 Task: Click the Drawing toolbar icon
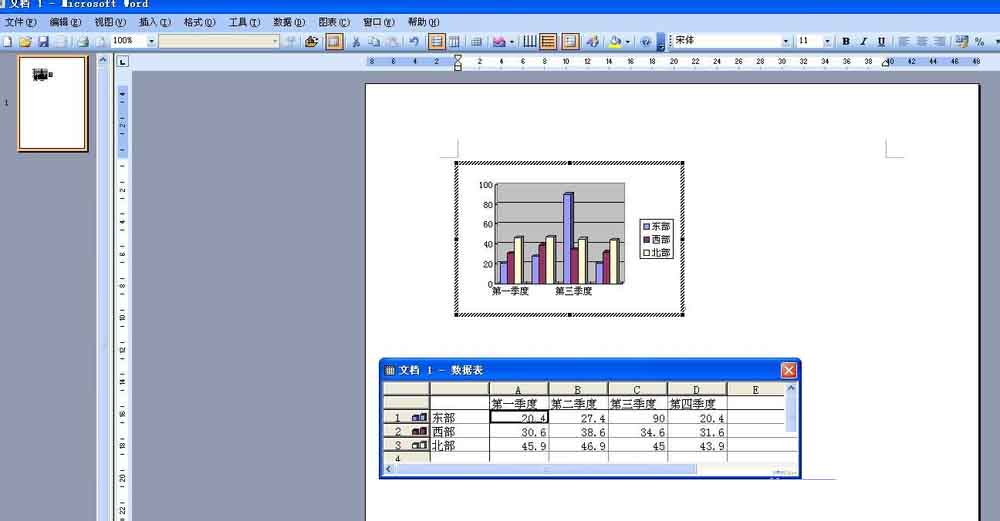pos(592,41)
